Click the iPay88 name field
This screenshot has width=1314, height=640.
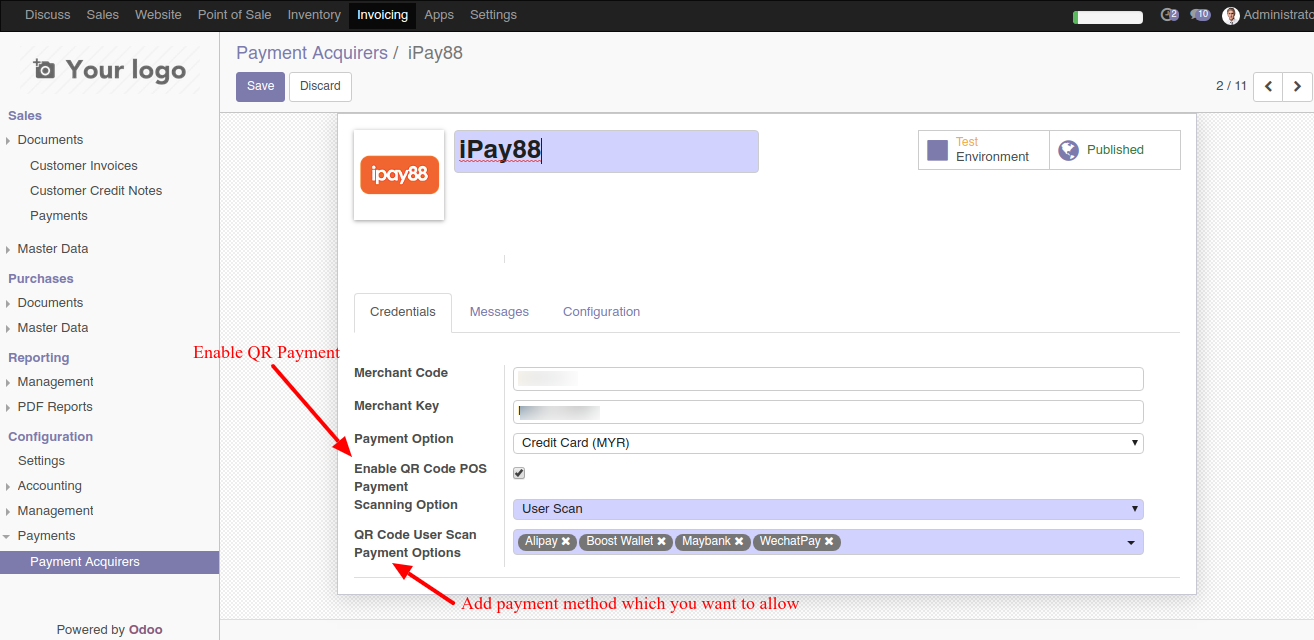point(606,151)
